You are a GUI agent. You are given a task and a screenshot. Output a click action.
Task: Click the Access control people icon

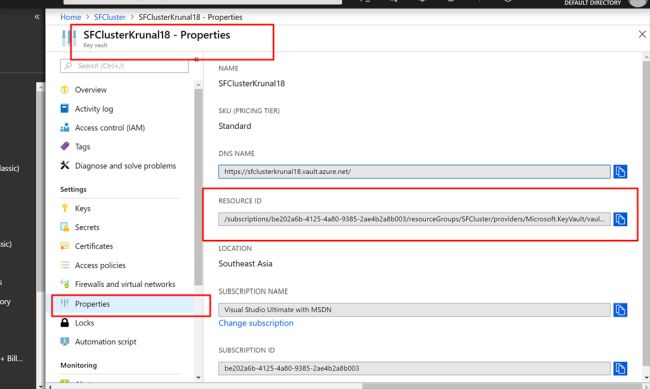coord(65,128)
